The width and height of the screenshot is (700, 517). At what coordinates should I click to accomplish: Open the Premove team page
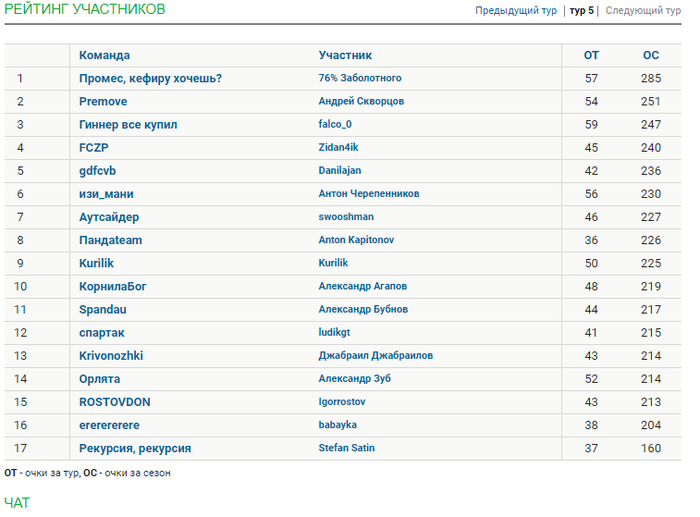103,101
